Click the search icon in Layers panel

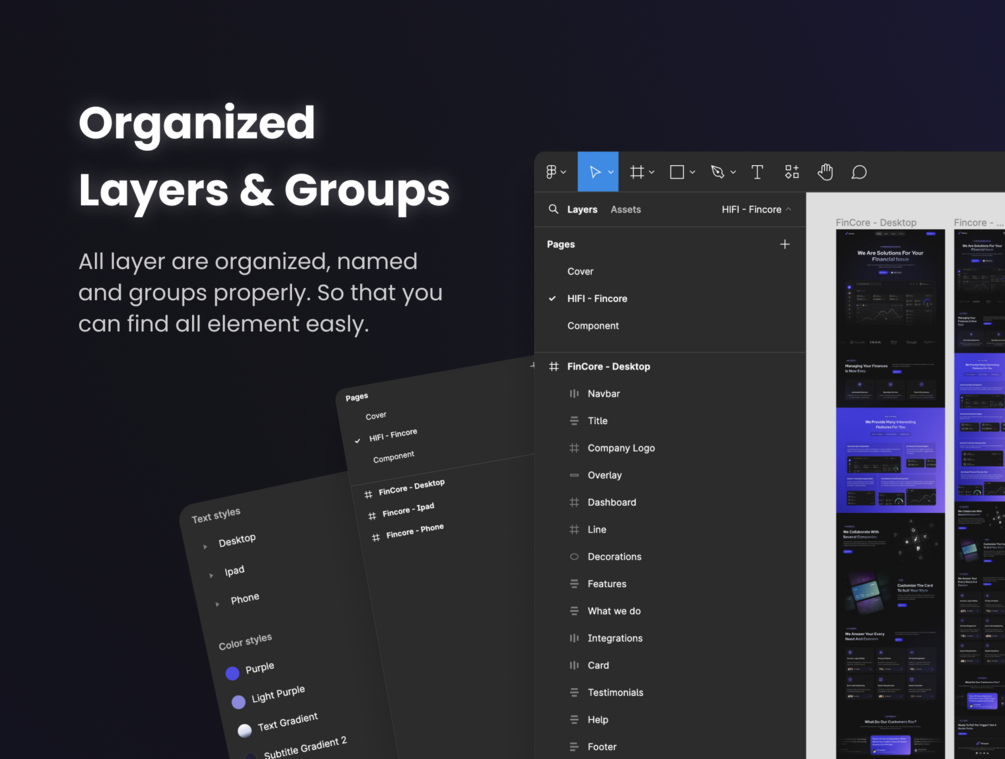(553, 209)
